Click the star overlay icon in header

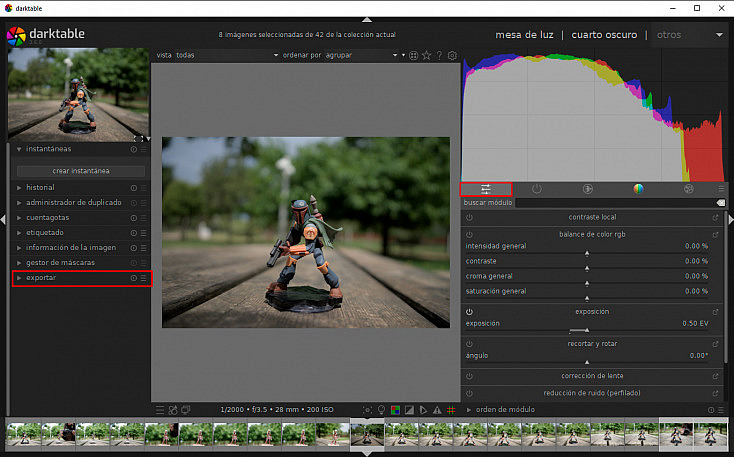tap(426, 55)
